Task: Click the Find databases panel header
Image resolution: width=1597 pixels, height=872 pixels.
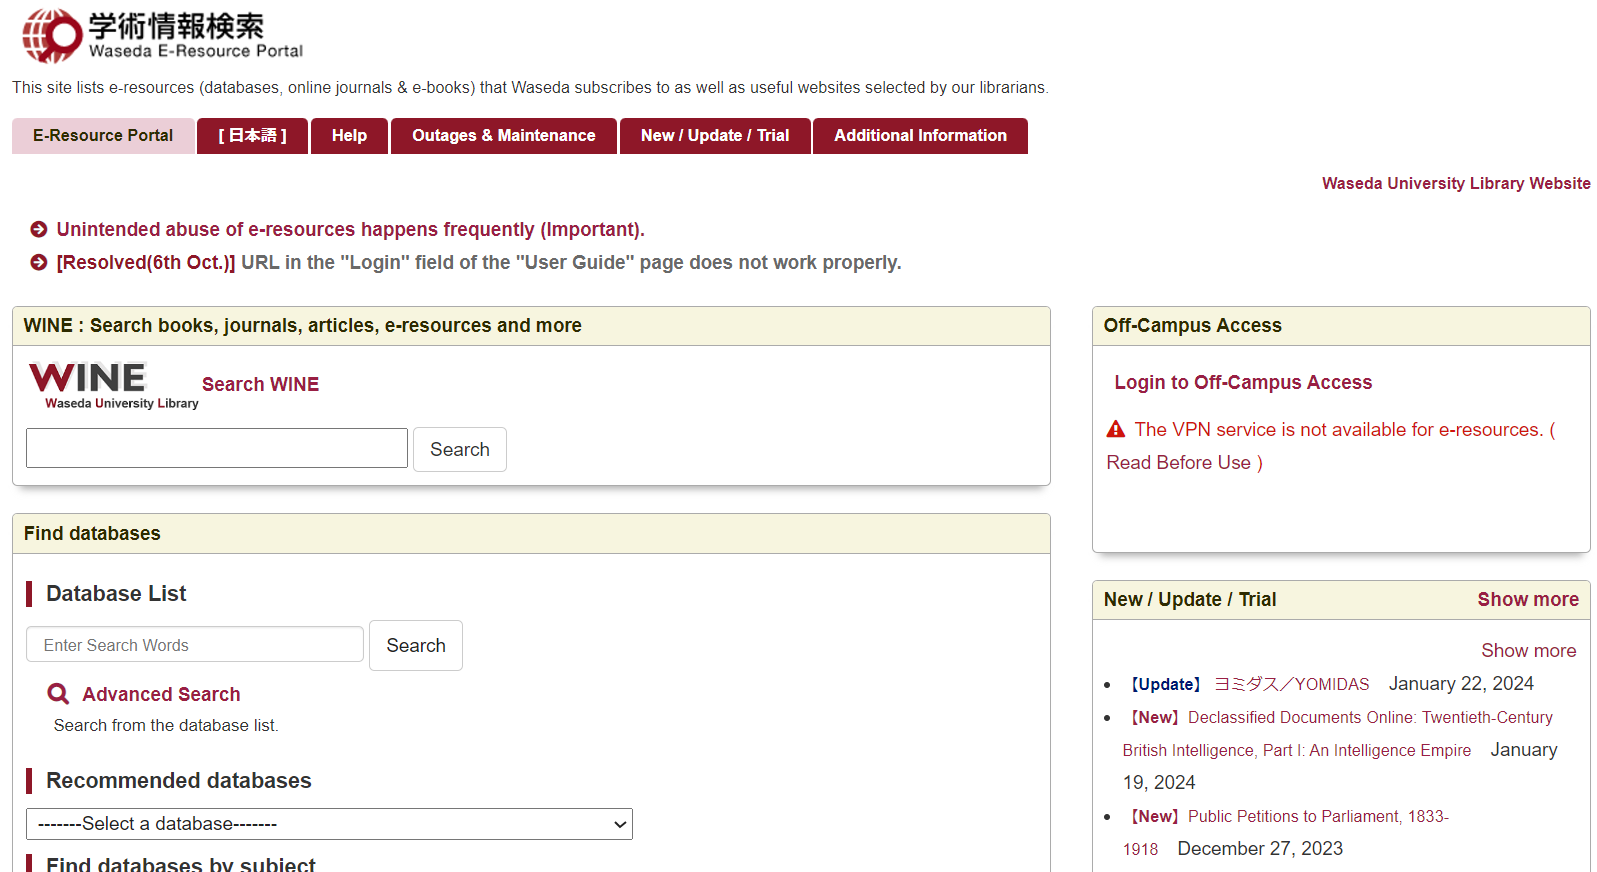Action: point(531,534)
